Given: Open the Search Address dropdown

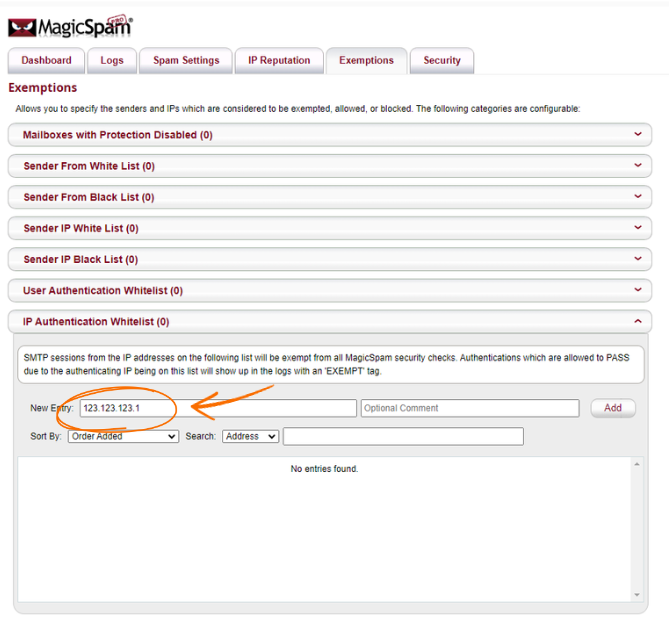Looking at the screenshot, I should point(250,437).
